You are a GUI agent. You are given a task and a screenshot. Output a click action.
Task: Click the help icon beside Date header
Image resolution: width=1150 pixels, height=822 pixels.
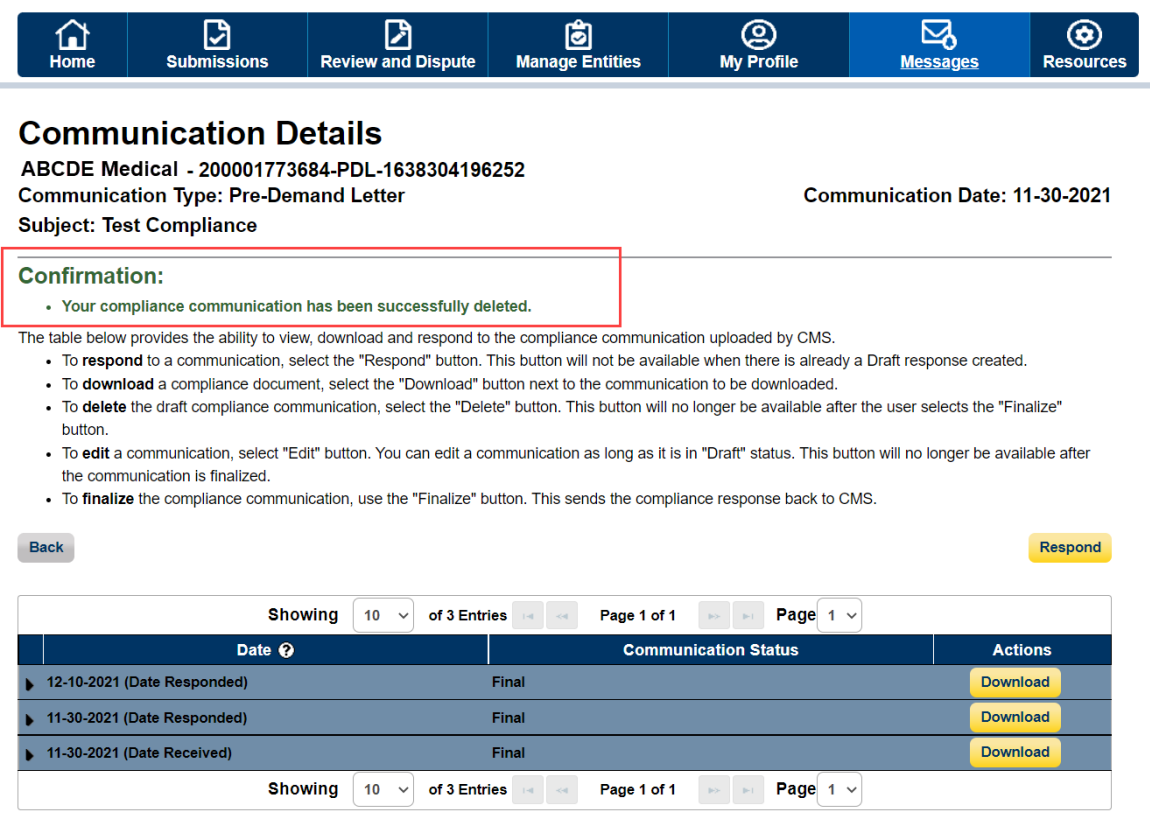[x=286, y=650]
